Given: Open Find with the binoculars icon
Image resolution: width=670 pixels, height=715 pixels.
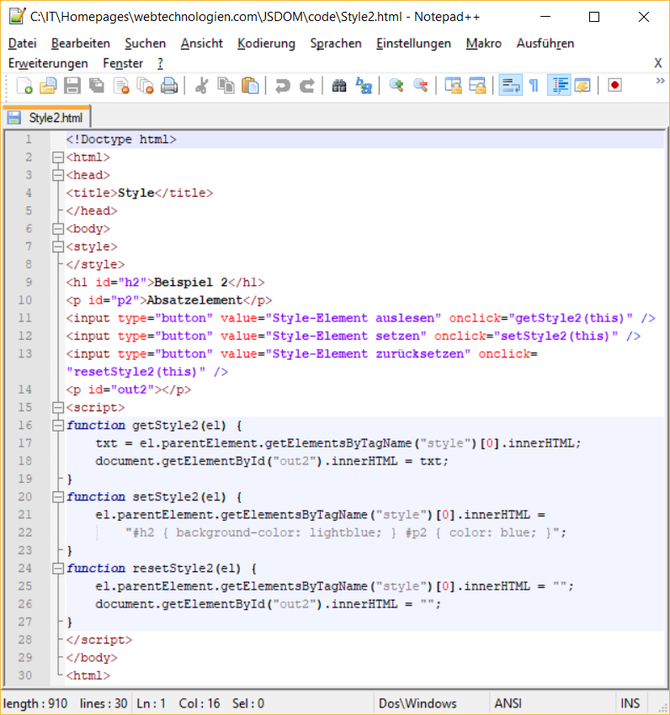Looking at the screenshot, I should [x=339, y=85].
